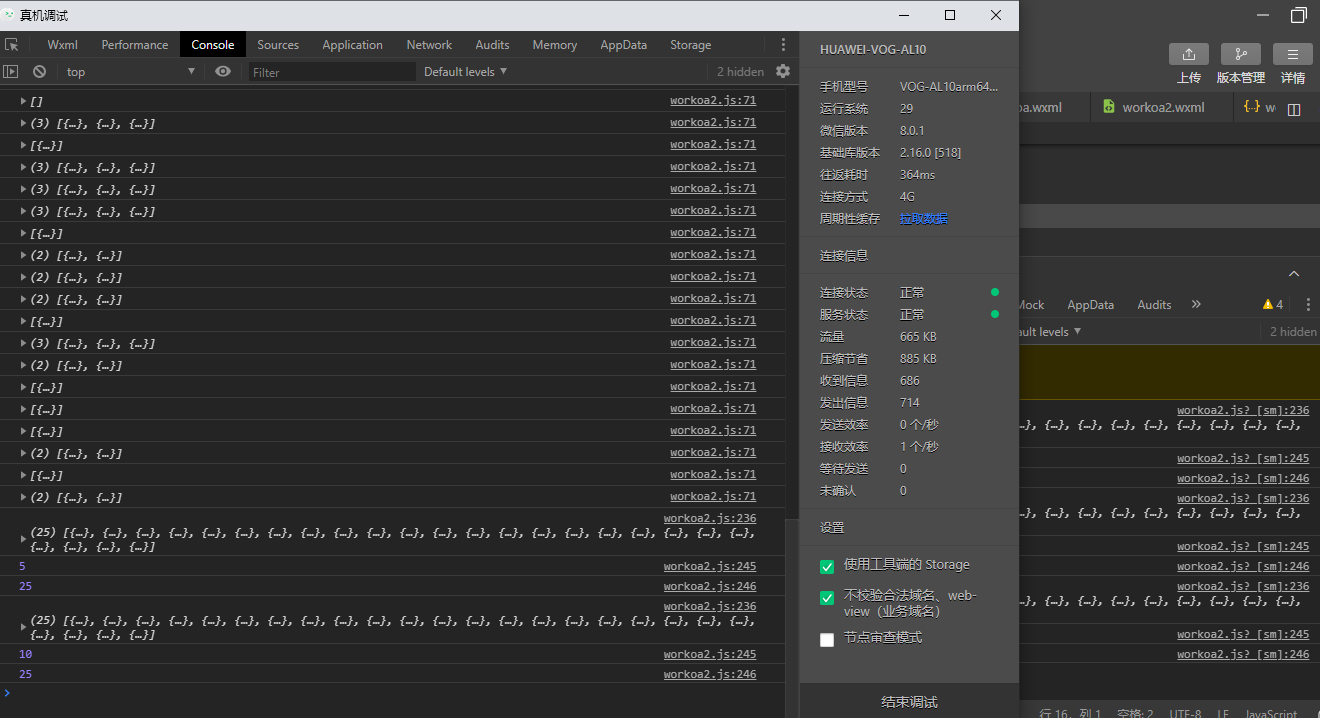The image size is (1320, 718).
Task: Open 版本管理 version control icon
Action: tap(1240, 54)
